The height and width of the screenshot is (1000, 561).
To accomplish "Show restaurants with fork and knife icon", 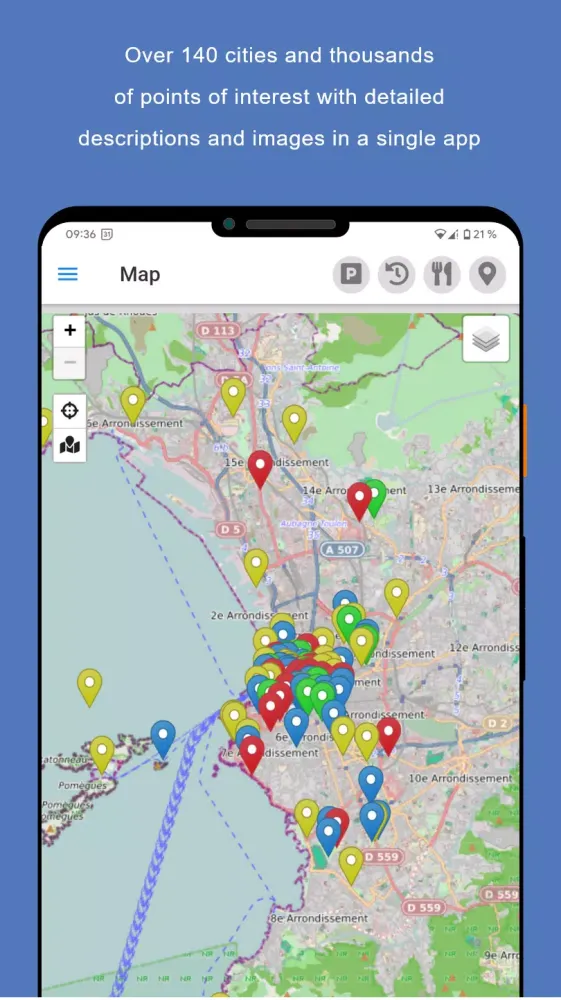I will coord(442,275).
